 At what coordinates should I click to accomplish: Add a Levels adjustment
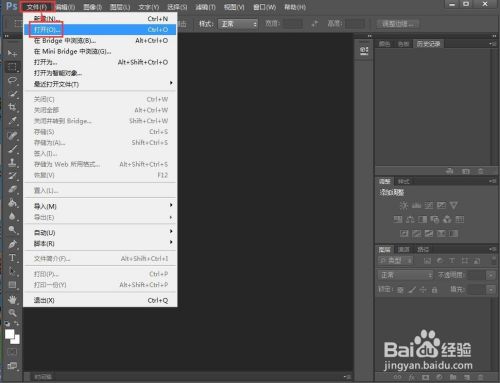pos(416,205)
